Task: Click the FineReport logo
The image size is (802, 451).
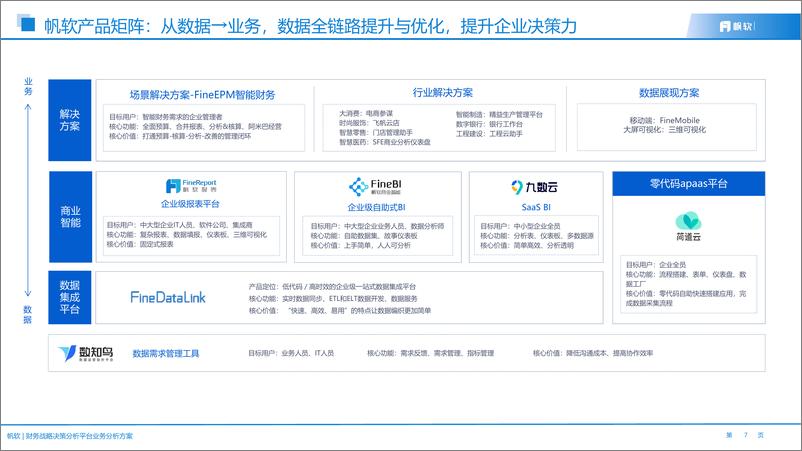Action: [x=191, y=186]
